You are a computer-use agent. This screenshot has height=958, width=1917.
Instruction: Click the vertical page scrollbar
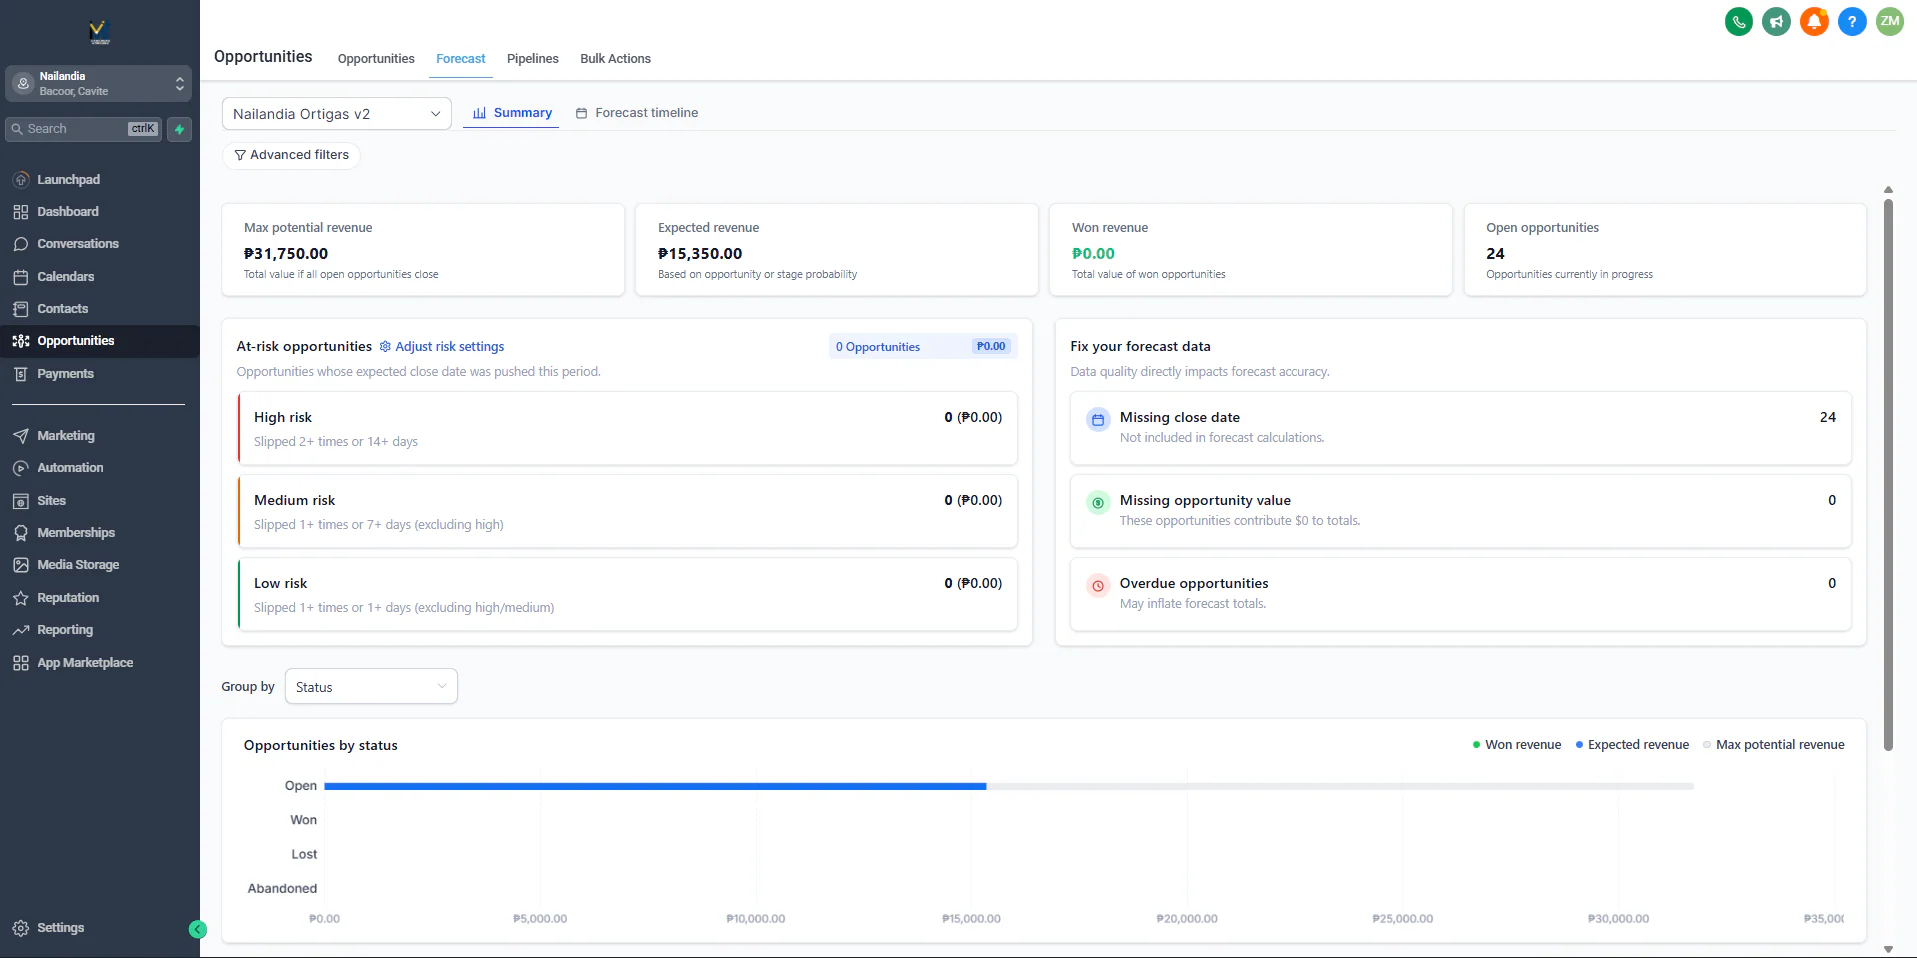tap(1888, 475)
